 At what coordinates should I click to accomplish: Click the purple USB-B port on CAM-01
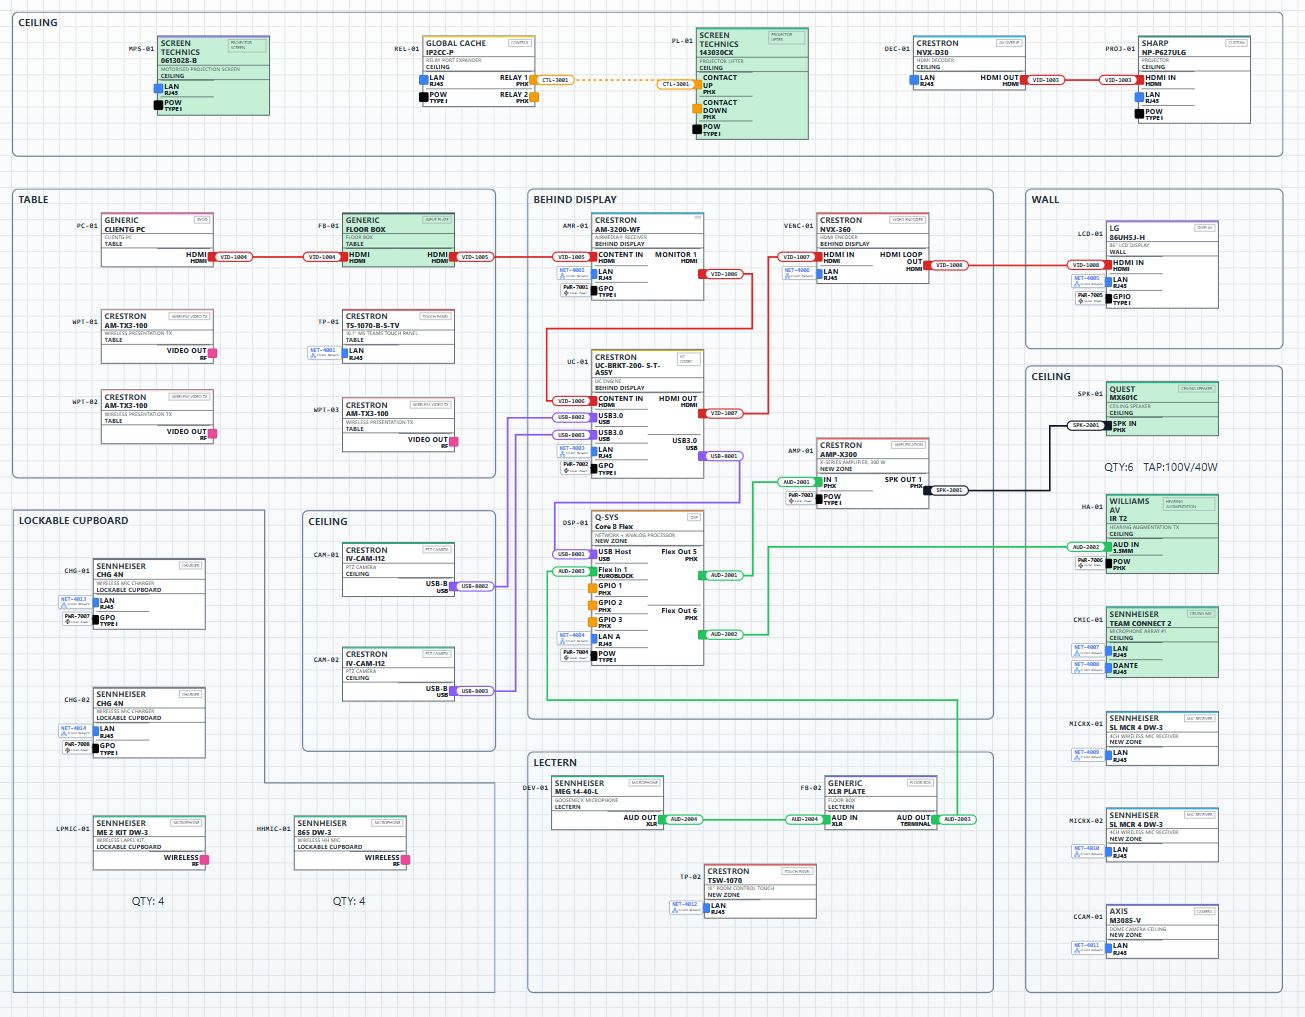coord(454,586)
